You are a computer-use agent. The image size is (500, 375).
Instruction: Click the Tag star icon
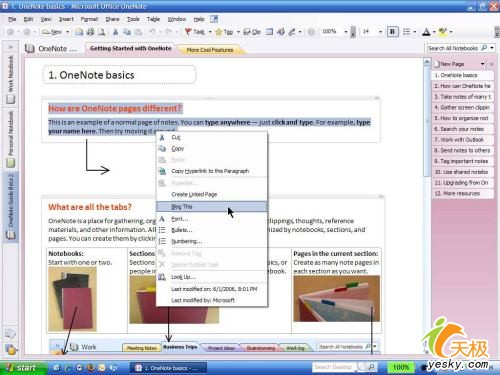pyautogui.click(x=219, y=32)
